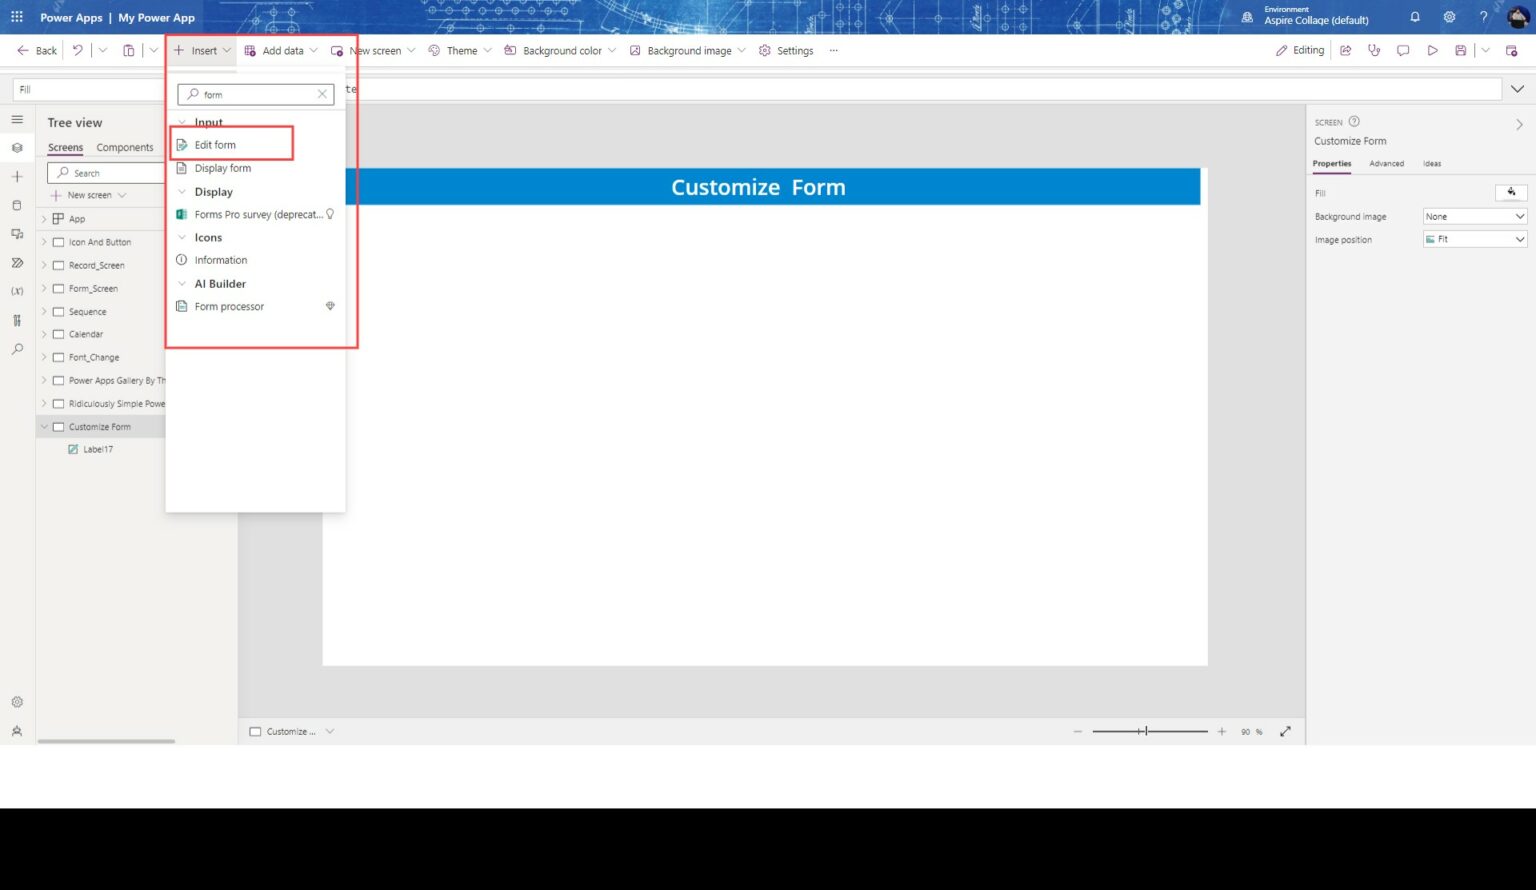The image size is (1536, 890).
Task: Open the Fill color picker for the screen
Action: click(x=1511, y=192)
